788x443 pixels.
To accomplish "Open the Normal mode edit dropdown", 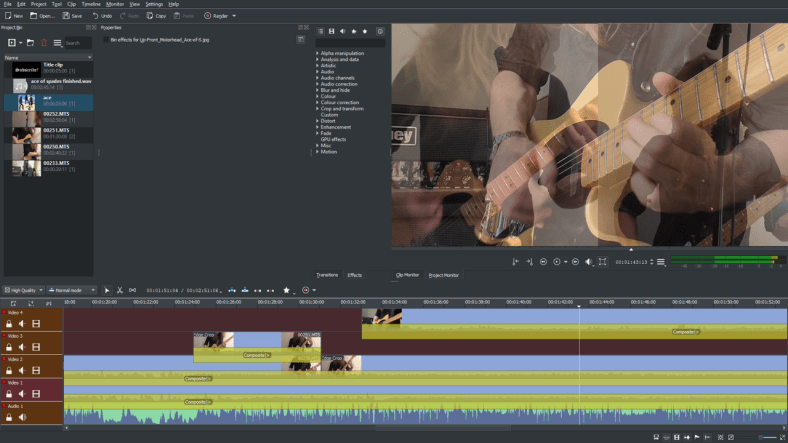I will coord(71,290).
